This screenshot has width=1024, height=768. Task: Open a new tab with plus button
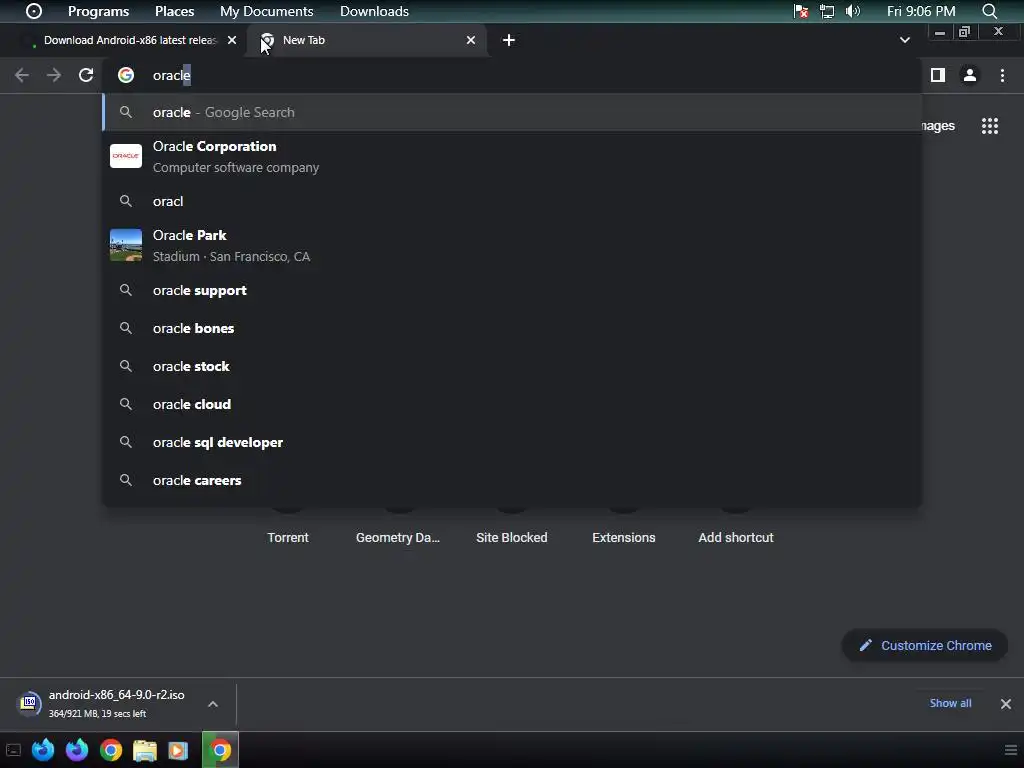509,40
